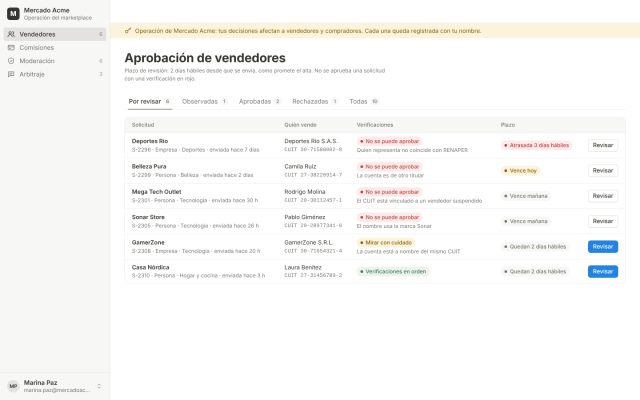Click seller name Rodrigo Molina
Screen dimensions: 640x400
[305, 192]
